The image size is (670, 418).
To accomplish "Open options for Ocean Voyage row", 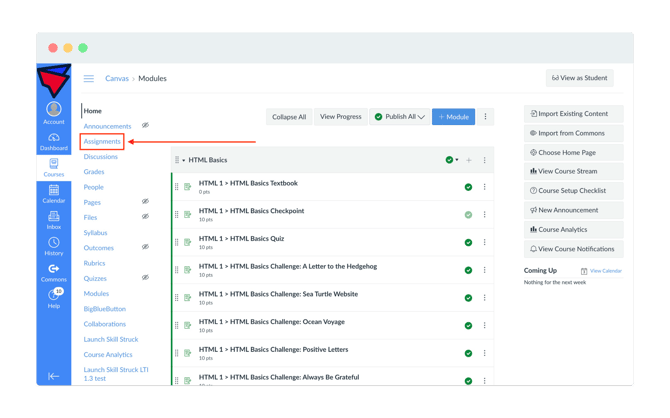I will (485, 326).
